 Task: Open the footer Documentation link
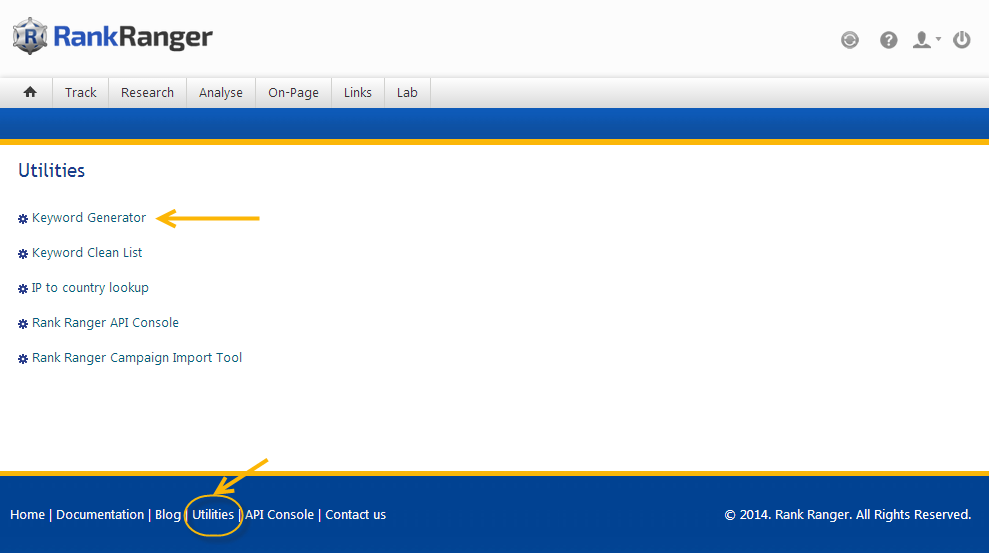point(100,514)
